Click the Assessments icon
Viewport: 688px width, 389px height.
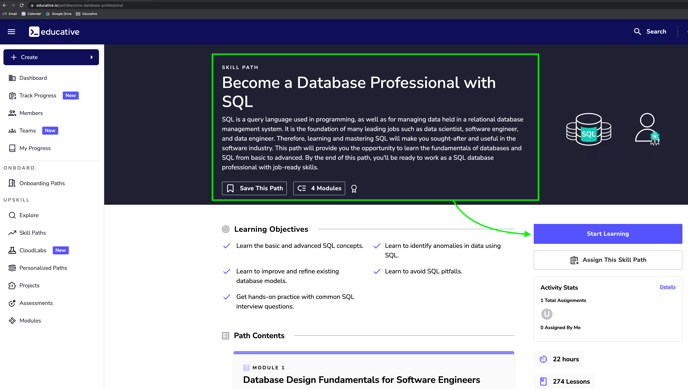[12, 303]
